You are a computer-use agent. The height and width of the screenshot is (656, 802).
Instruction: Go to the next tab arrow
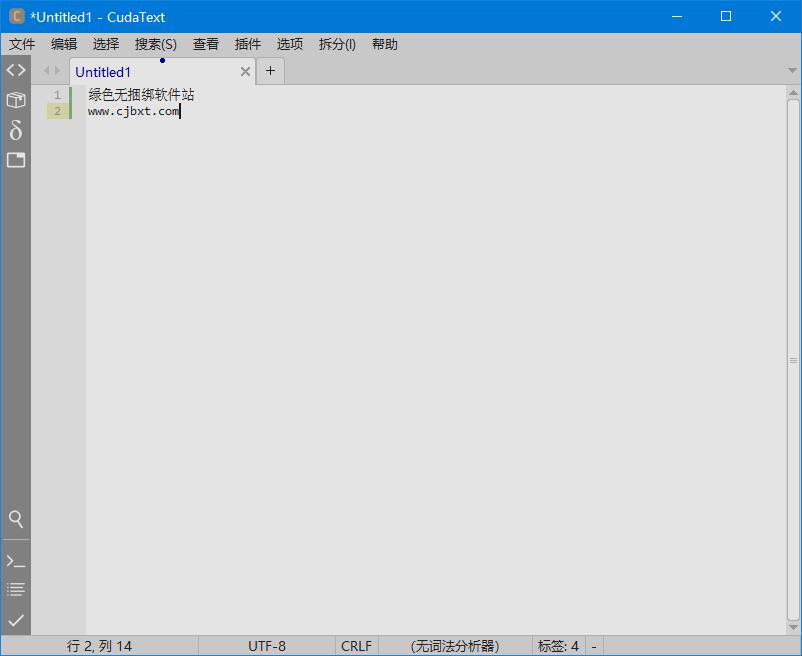point(57,71)
